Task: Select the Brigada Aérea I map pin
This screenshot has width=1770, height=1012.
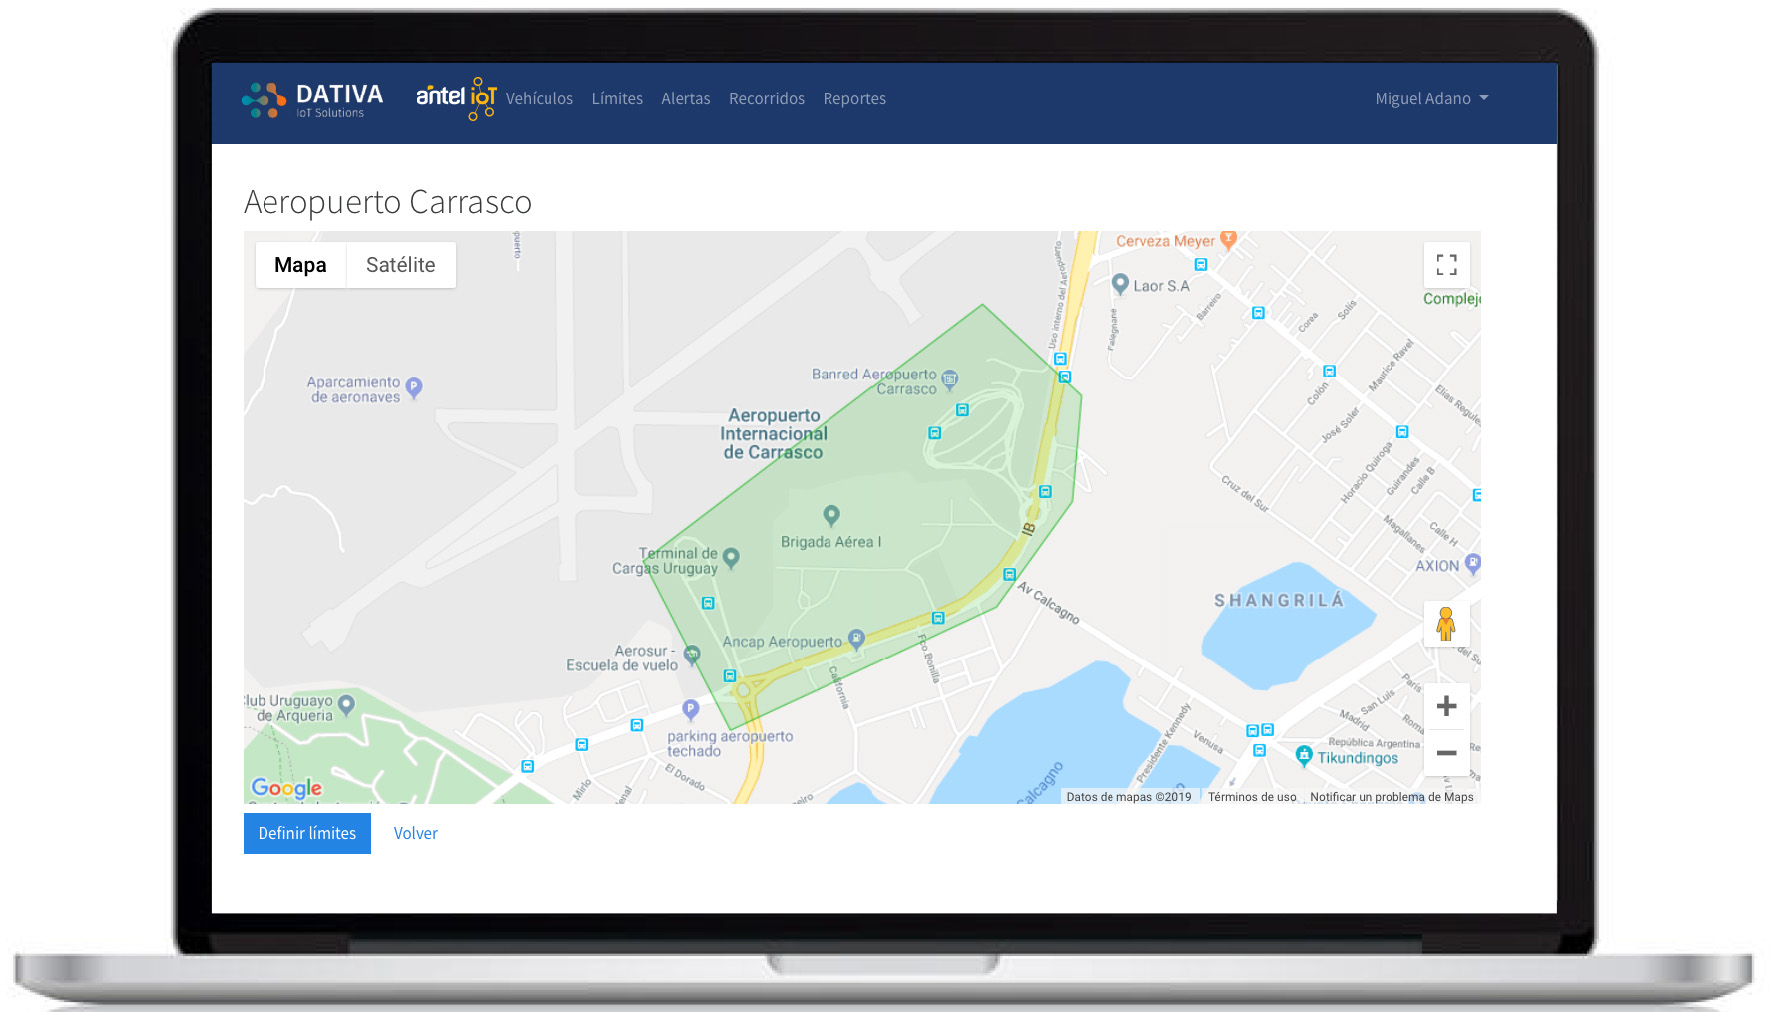Action: coord(831,516)
